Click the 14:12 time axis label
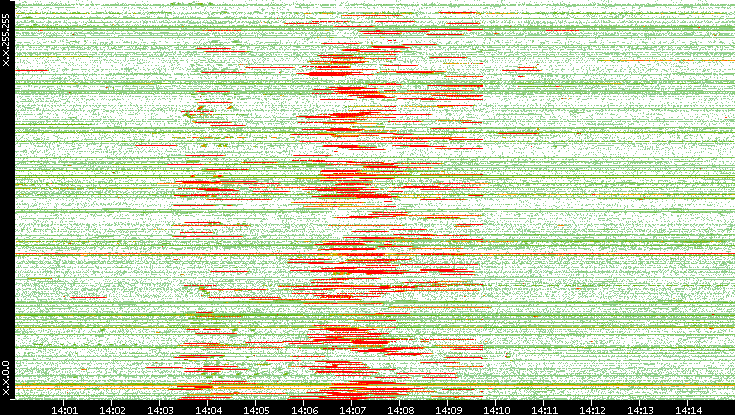The image size is (735, 415). 592,408
